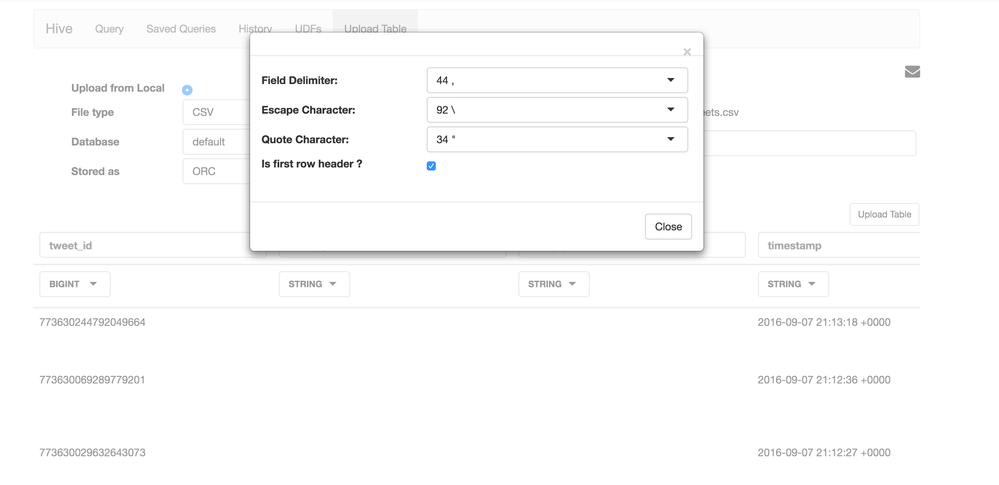Toggle the 'Is first row header' checkbox
Viewport: 999px width, 485px height.
point(431,166)
